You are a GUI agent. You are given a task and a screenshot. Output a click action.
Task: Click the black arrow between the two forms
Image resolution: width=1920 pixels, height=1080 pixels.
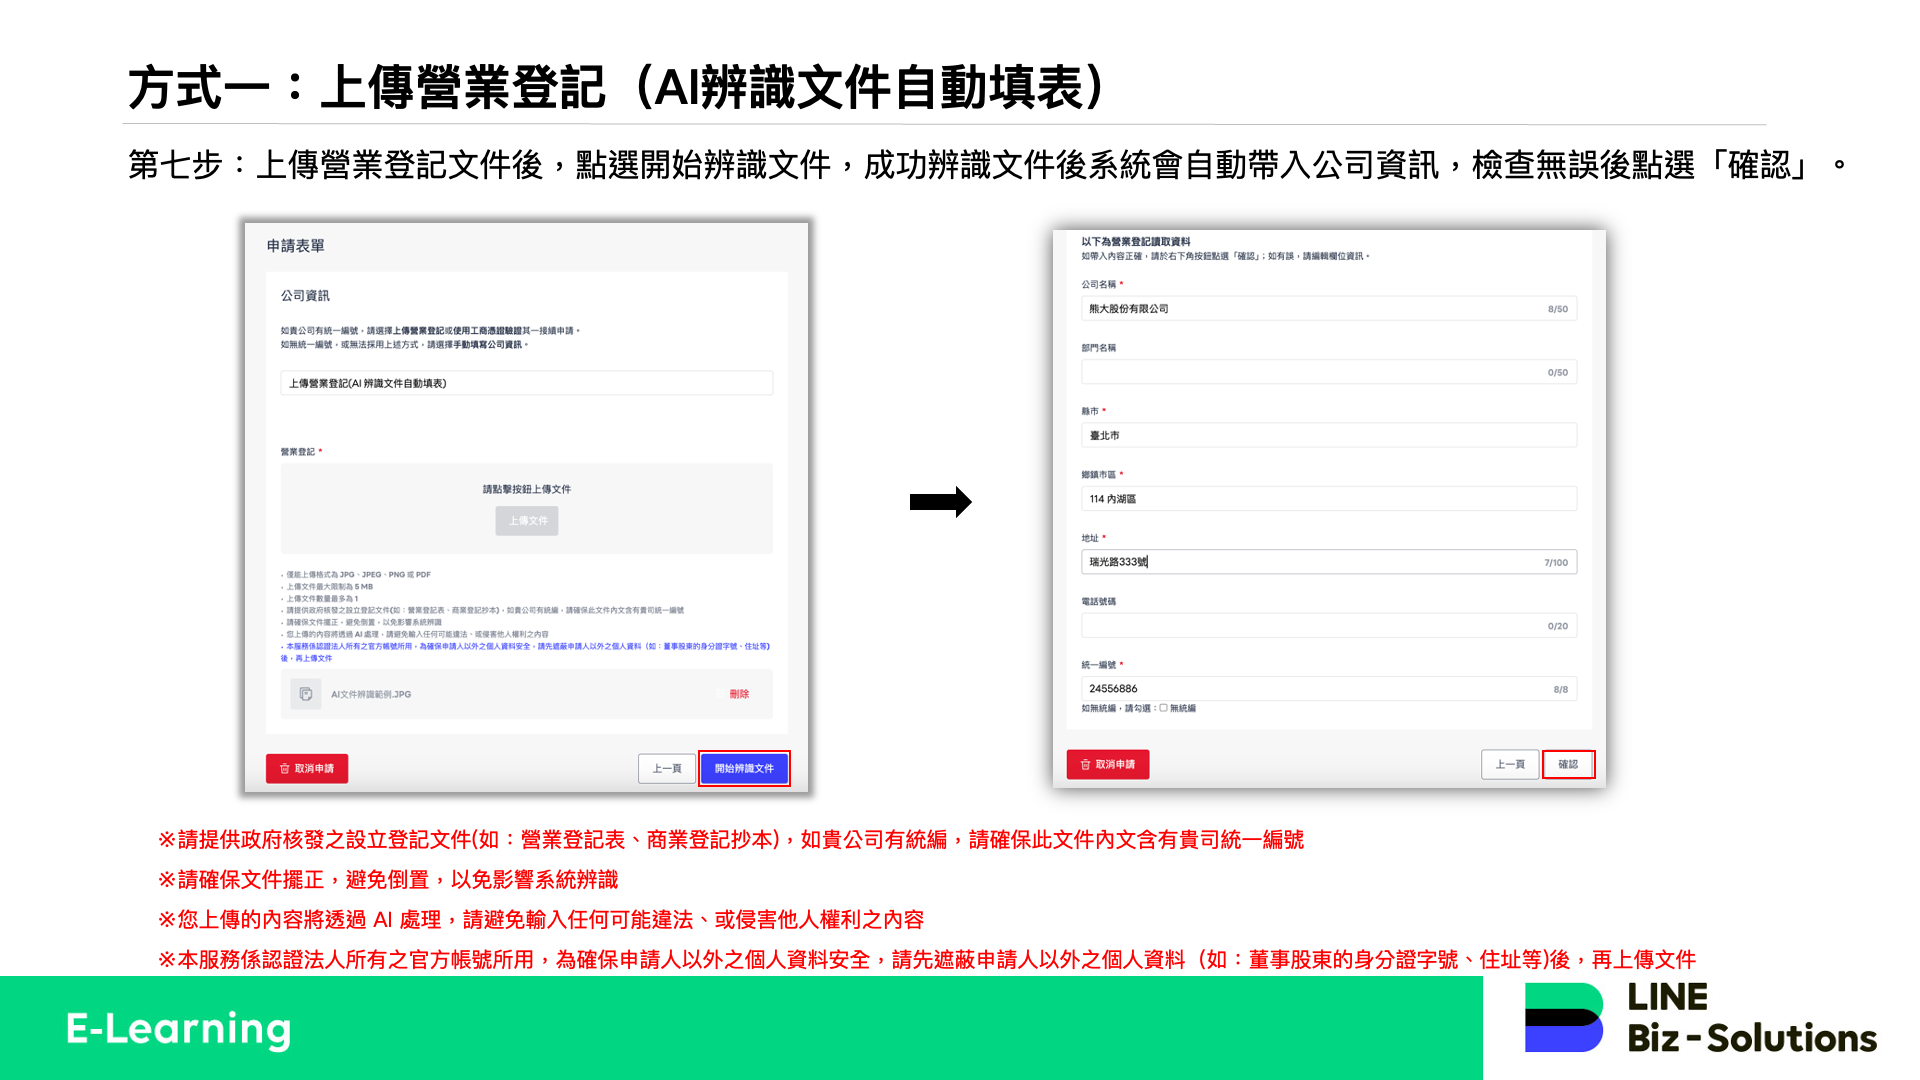coord(941,502)
